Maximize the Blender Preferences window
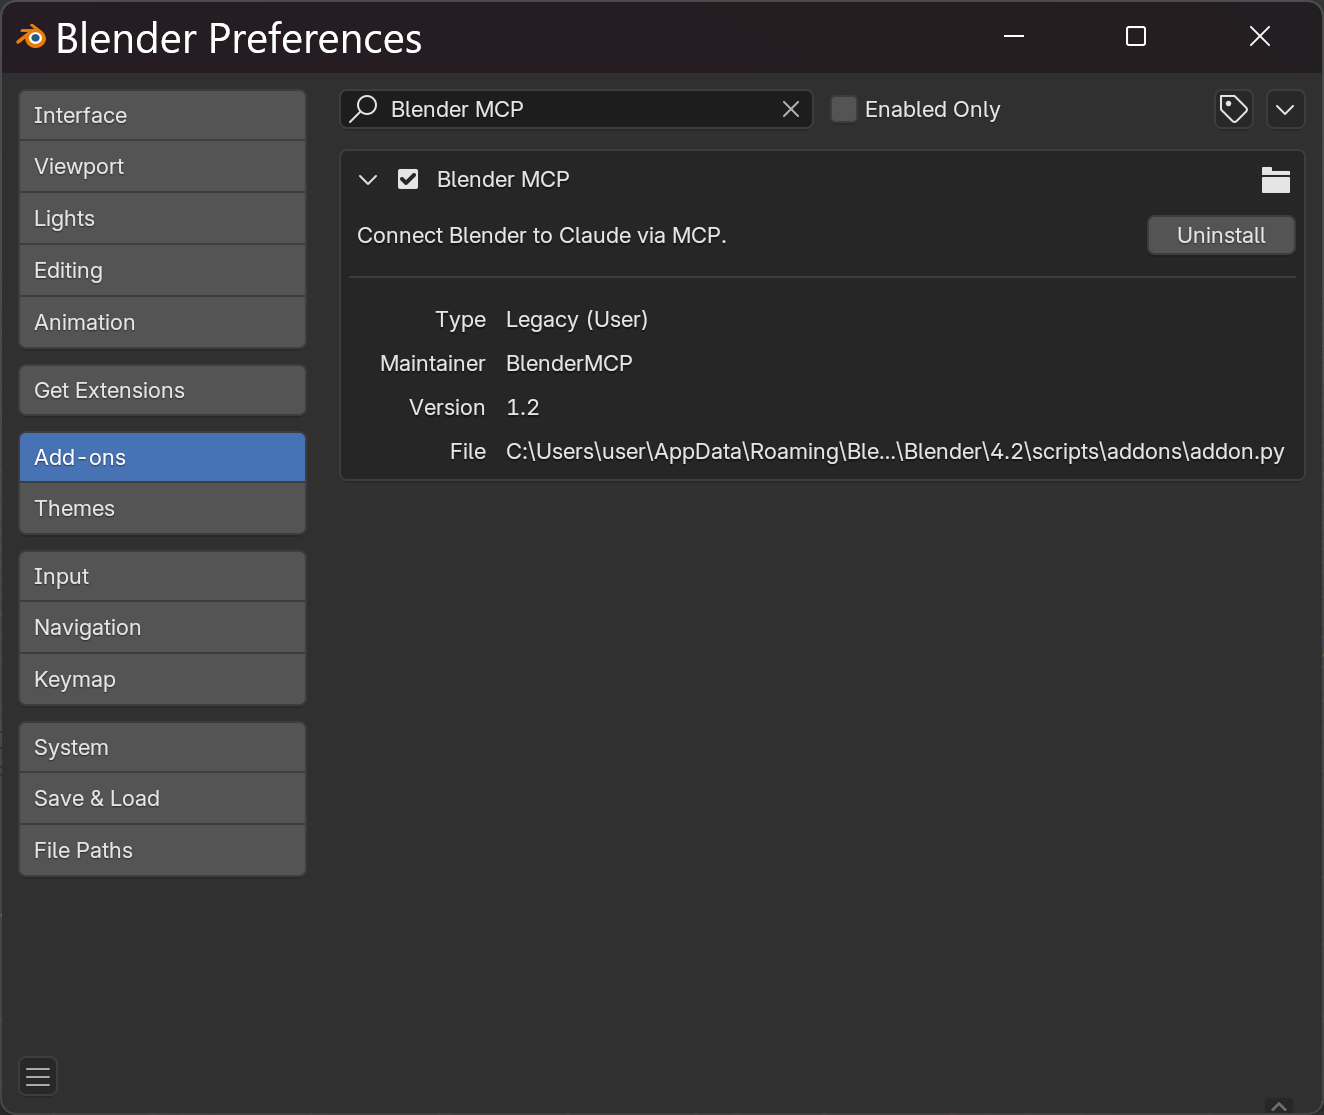This screenshot has width=1324, height=1115. click(1136, 37)
